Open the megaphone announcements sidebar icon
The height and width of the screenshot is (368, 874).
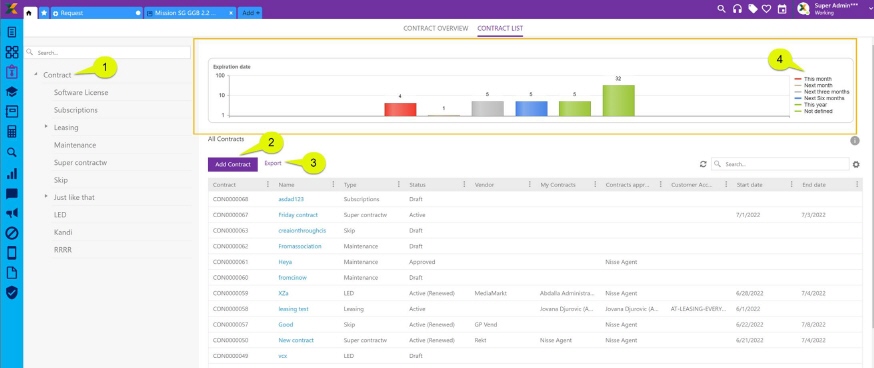(x=12, y=213)
